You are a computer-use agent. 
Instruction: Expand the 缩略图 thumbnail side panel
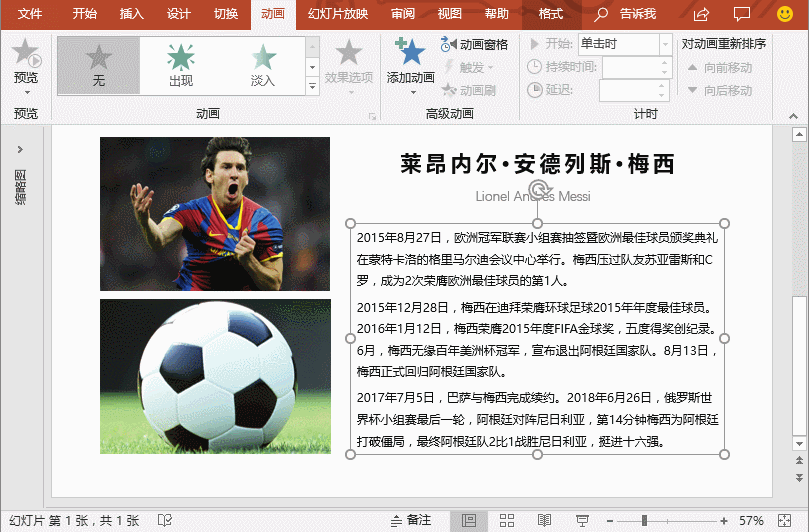[x=20, y=148]
